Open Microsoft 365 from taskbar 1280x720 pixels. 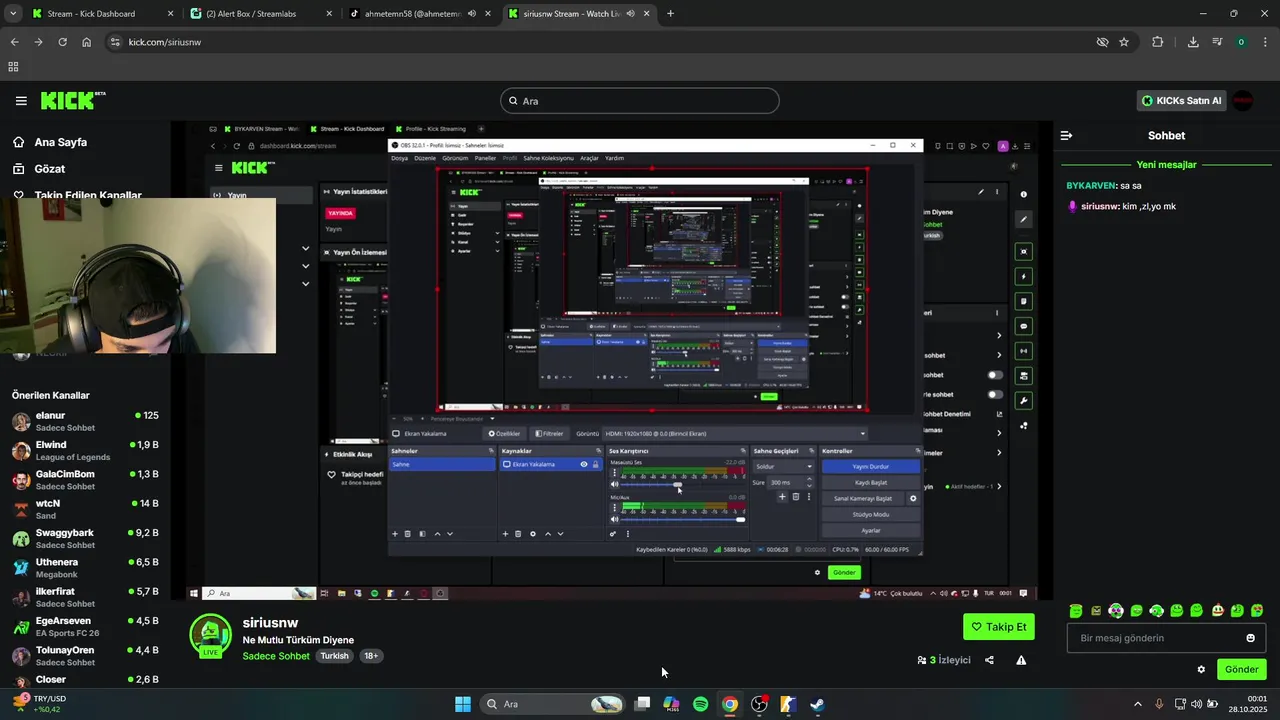click(672, 704)
